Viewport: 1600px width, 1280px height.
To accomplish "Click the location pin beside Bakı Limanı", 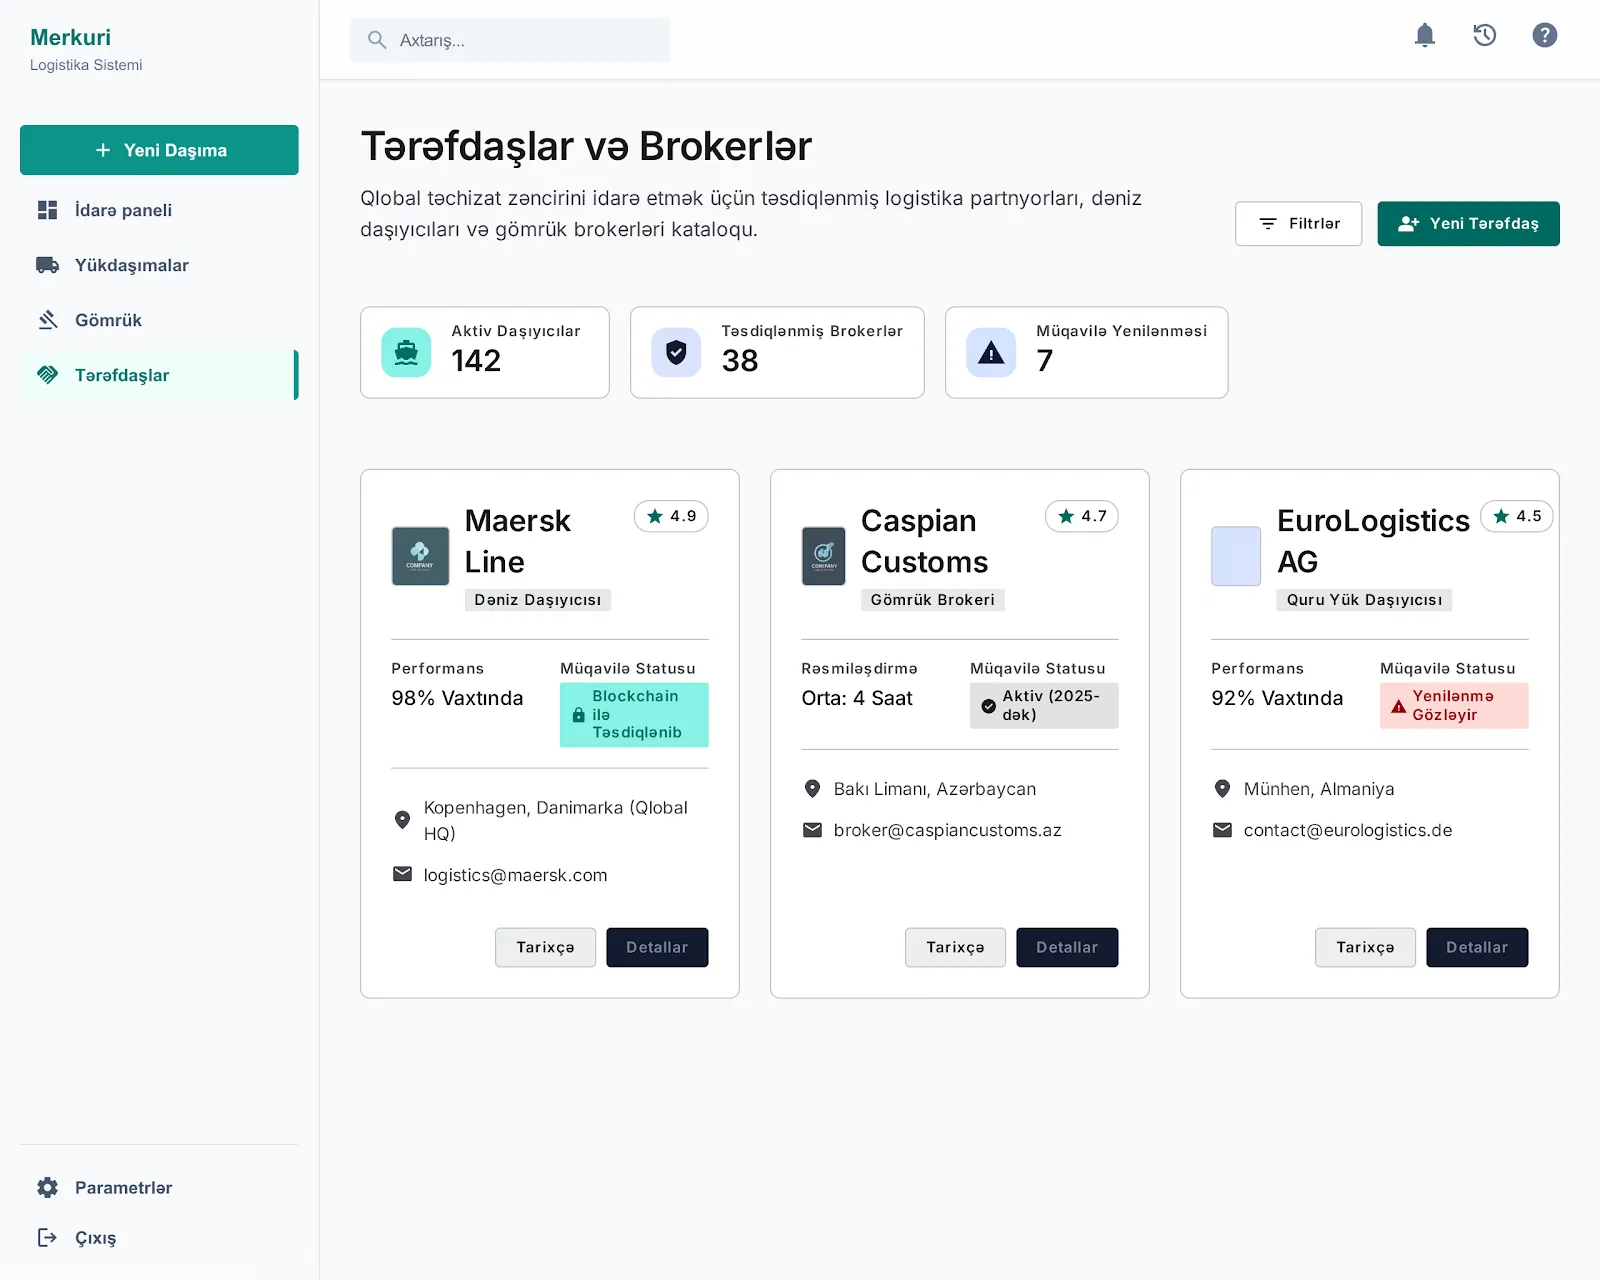I will point(812,789).
